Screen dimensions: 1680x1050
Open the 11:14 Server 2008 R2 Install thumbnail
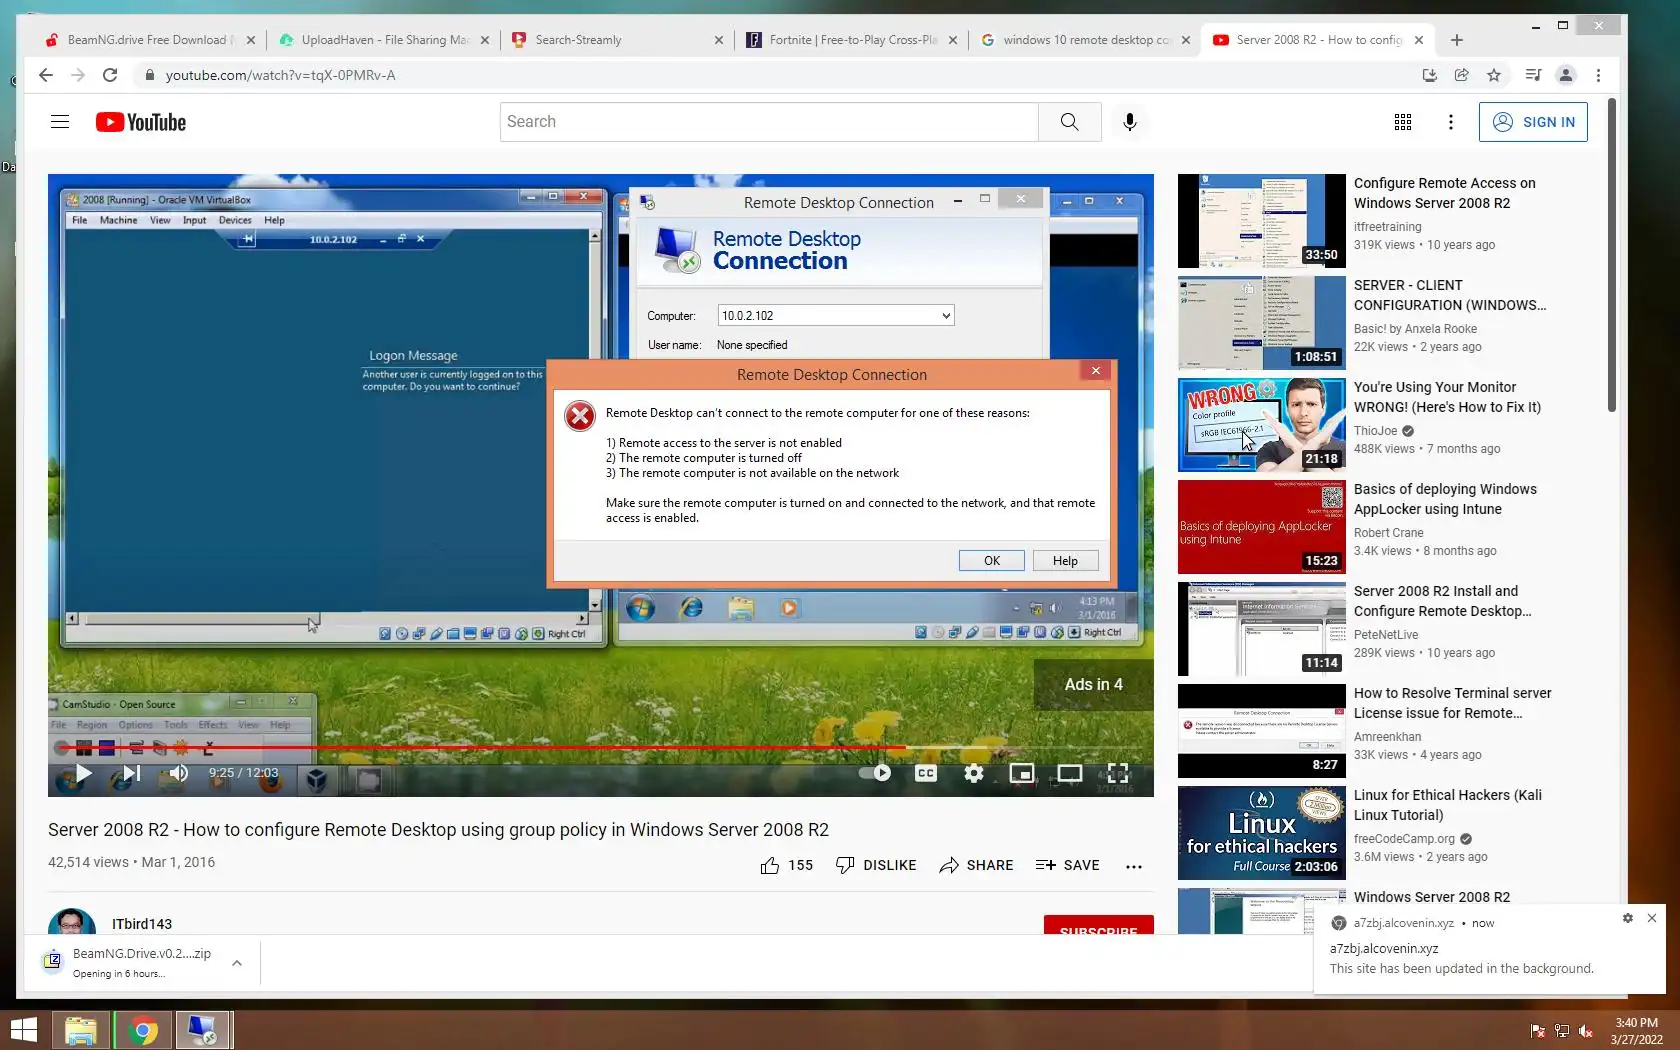pyautogui.click(x=1261, y=628)
